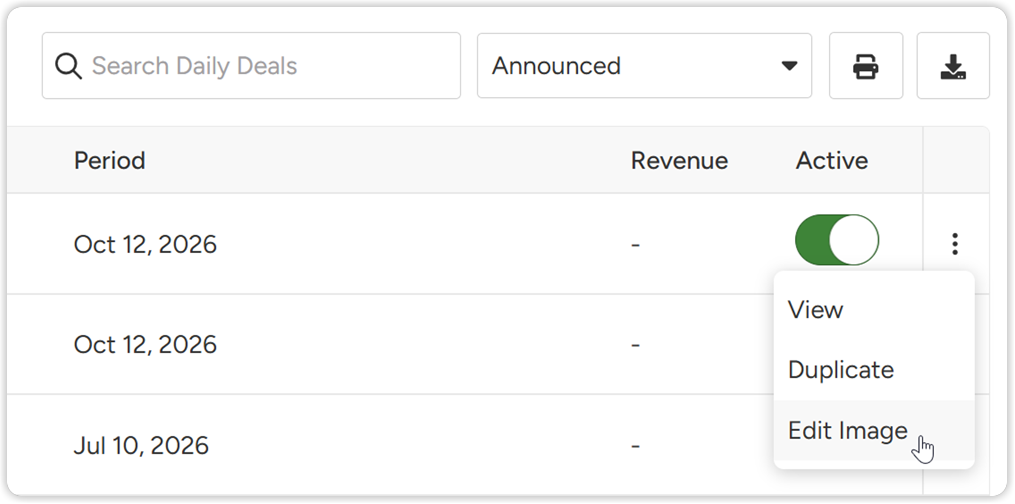This screenshot has height=504, width=1015.
Task: Click the revenue dash in the middle row
Action: [x=636, y=345]
